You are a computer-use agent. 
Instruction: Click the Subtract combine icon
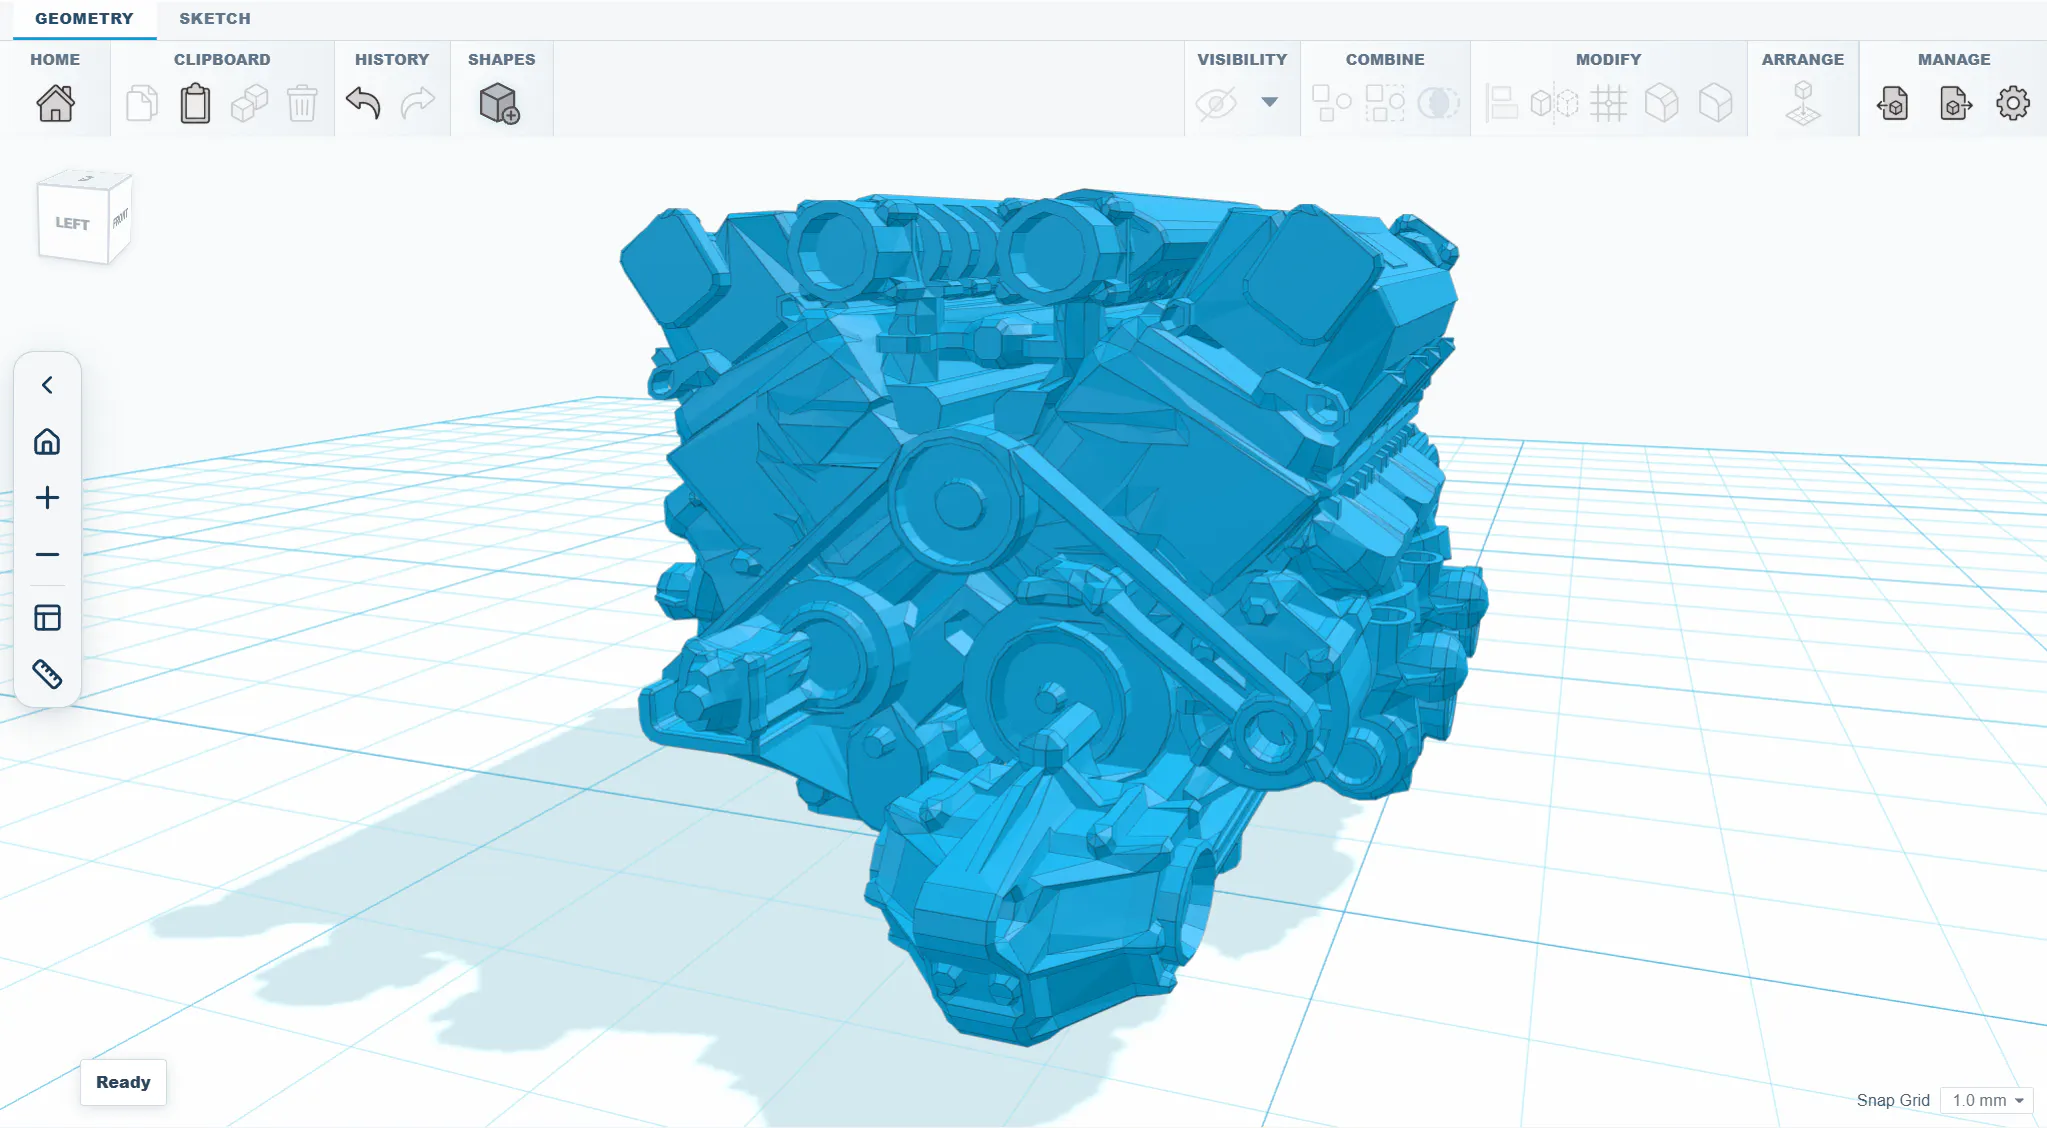click(1385, 103)
